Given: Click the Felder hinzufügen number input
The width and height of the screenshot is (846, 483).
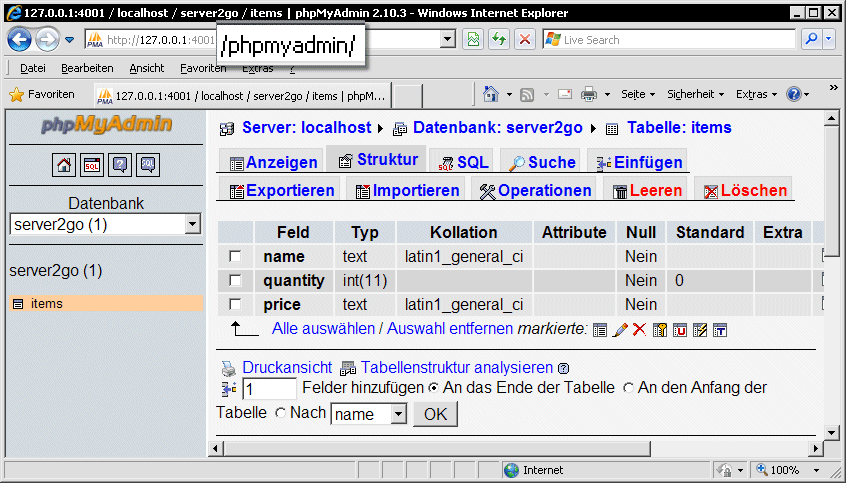Looking at the screenshot, I should coord(269,388).
